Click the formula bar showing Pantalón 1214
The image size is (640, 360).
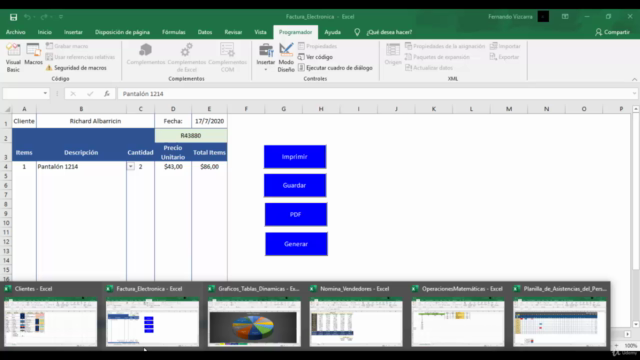(373, 93)
